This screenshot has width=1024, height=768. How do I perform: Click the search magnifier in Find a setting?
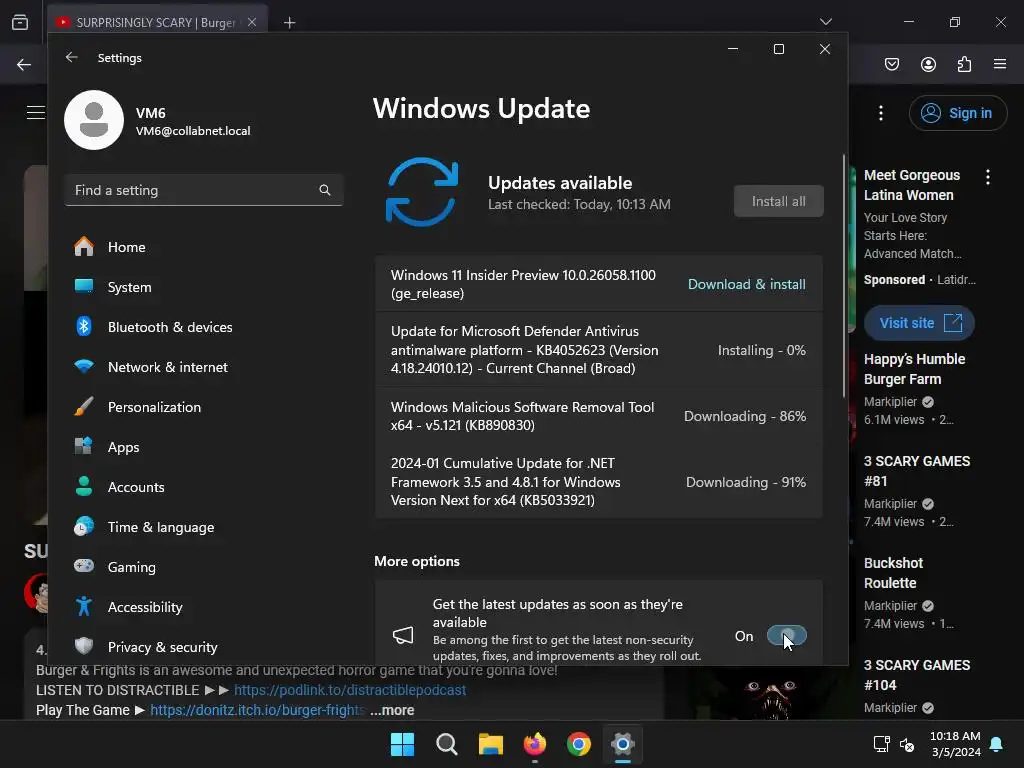click(x=325, y=190)
